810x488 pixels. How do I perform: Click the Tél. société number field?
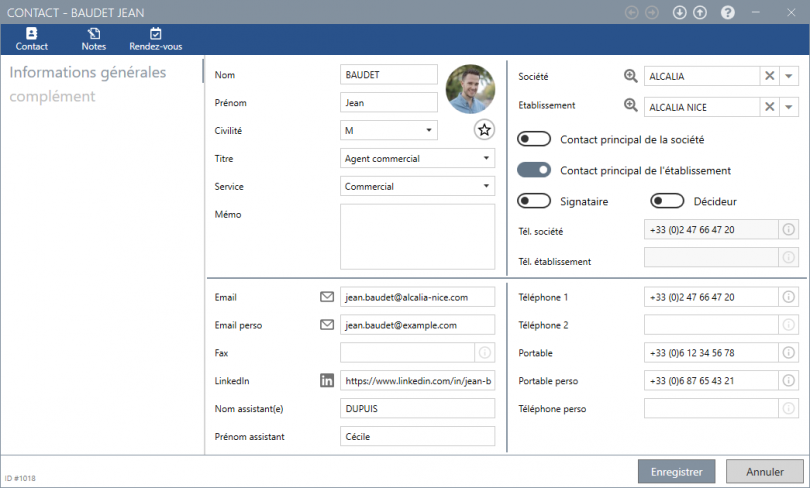[x=711, y=229]
